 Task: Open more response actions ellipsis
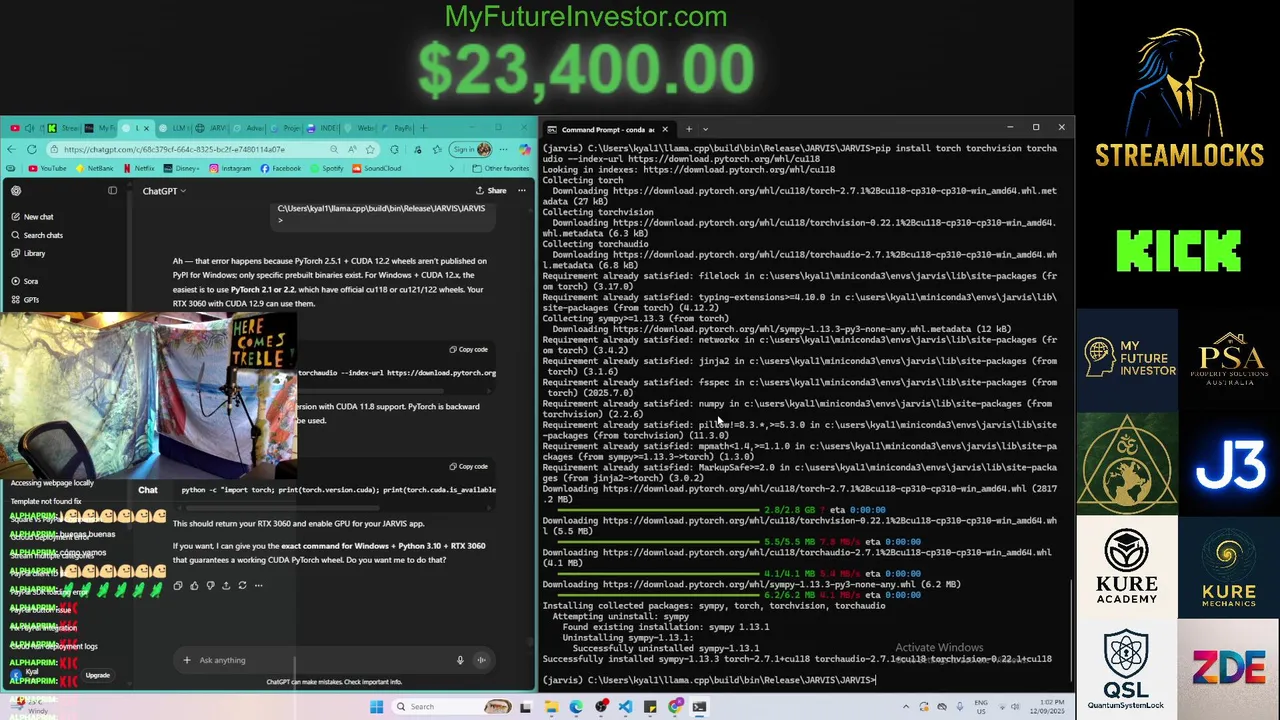coord(258,585)
